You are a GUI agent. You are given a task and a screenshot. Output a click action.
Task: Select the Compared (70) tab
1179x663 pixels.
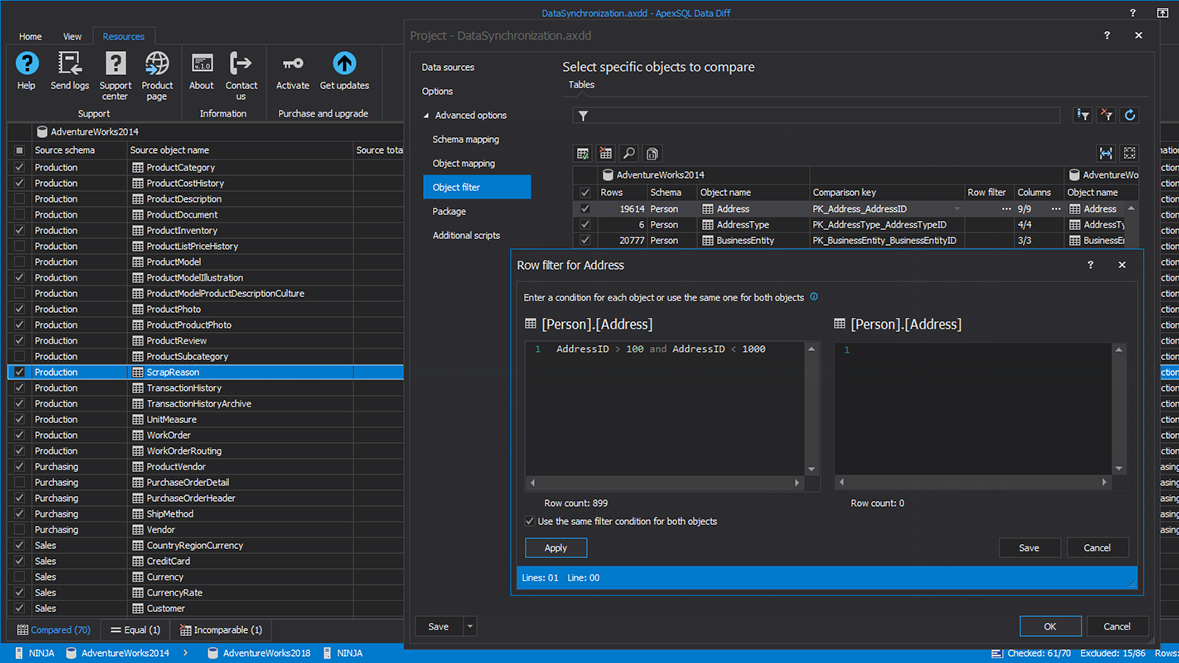coord(53,630)
